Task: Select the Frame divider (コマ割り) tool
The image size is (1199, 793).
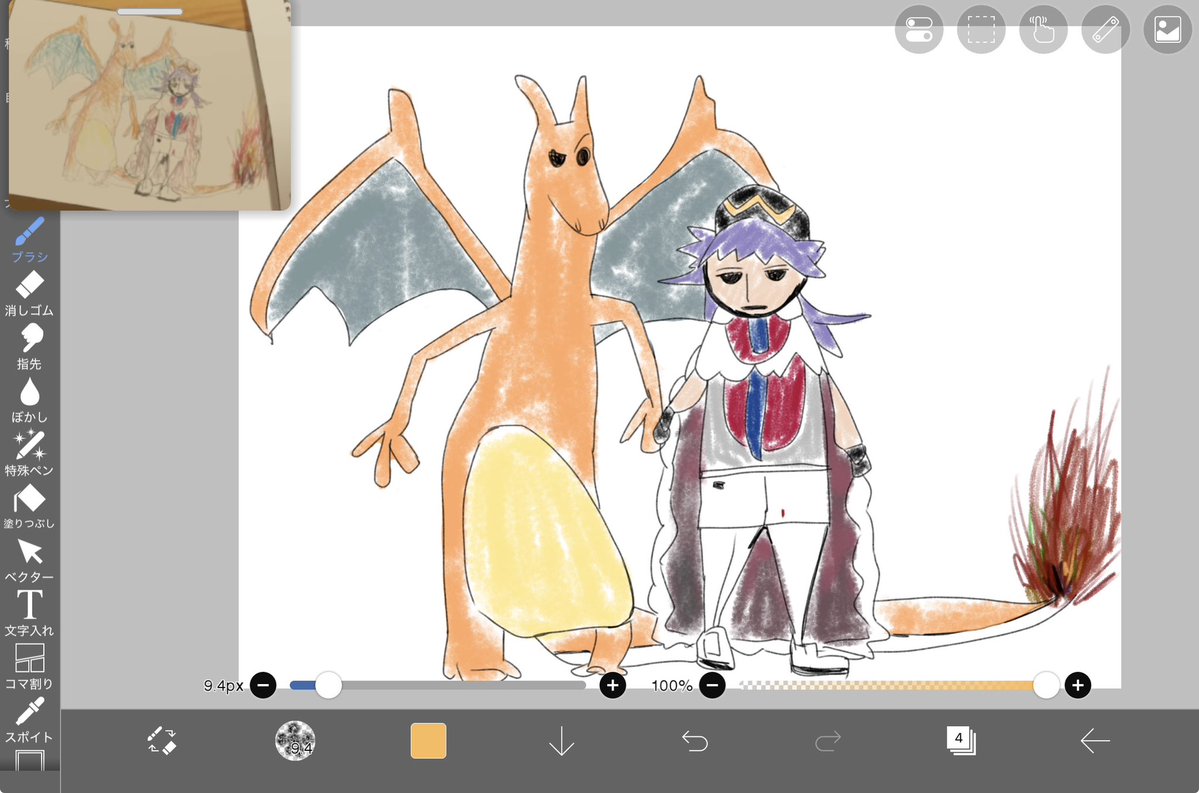Action: (x=29, y=667)
